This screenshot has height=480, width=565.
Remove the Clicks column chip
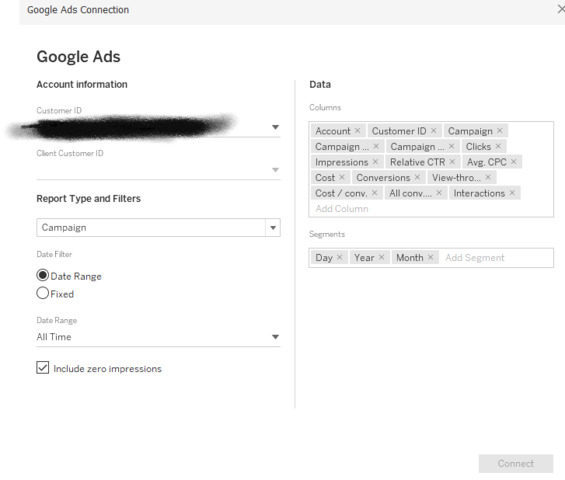498,146
